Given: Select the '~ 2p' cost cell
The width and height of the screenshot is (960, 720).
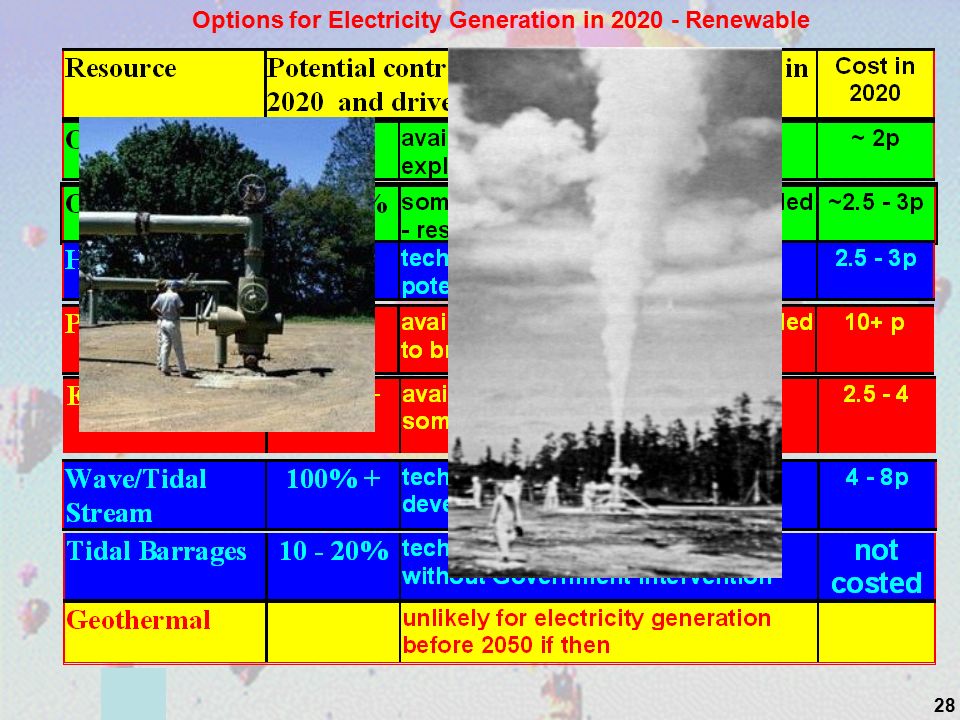Looking at the screenshot, I should click(875, 151).
